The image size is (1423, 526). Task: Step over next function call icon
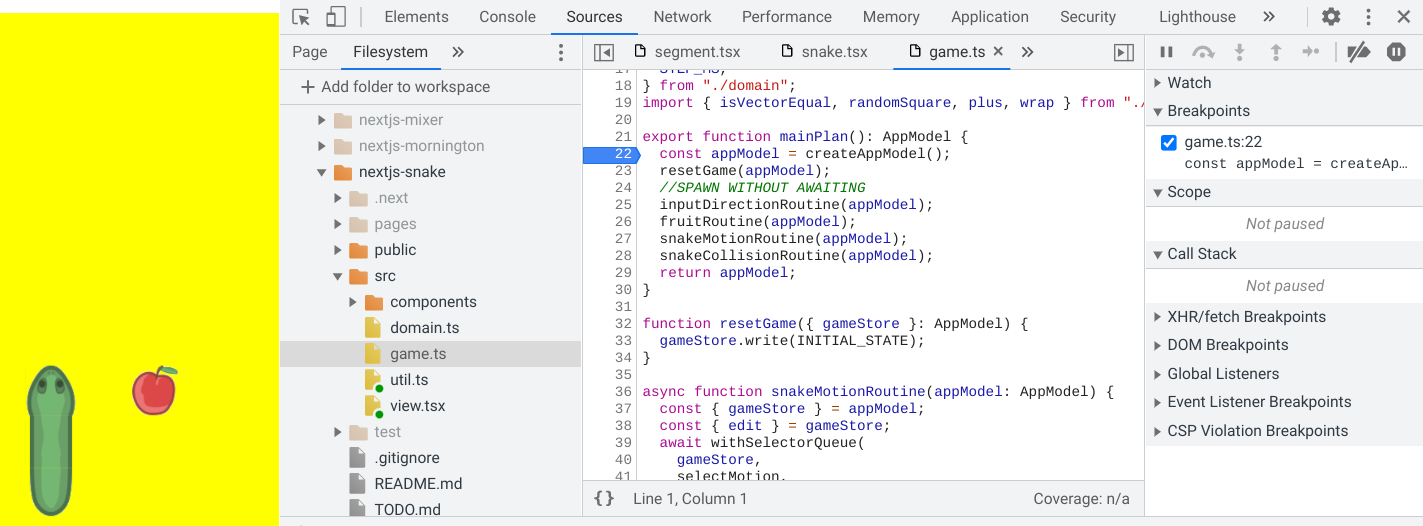(1203, 52)
